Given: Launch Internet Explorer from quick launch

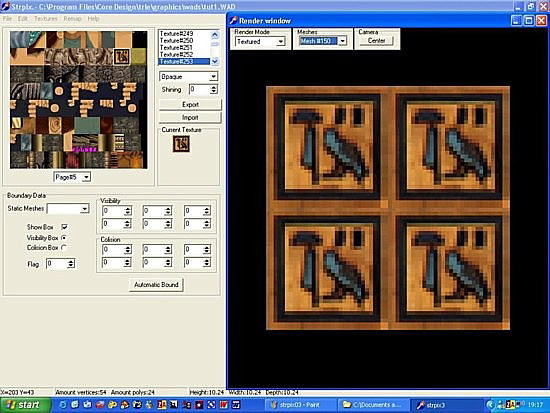Looking at the screenshot, I should [x=62, y=405].
